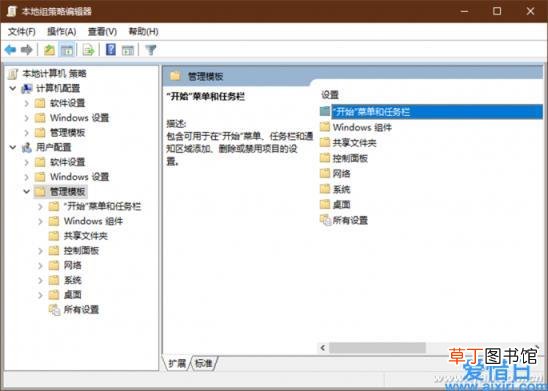Expand 软件设置 under 计算机配置
The width and height of the screenshot is (548, 391).
tap(27, 103)
